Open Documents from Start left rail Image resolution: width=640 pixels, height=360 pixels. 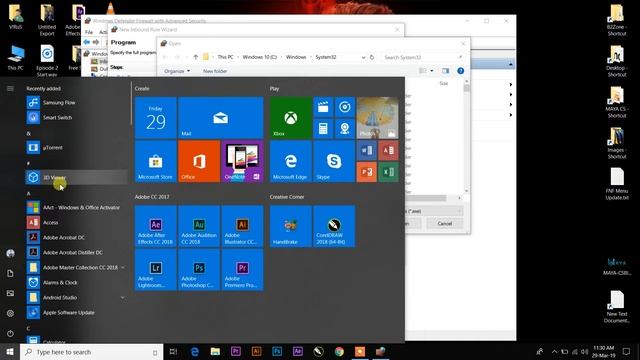point(10,273)
